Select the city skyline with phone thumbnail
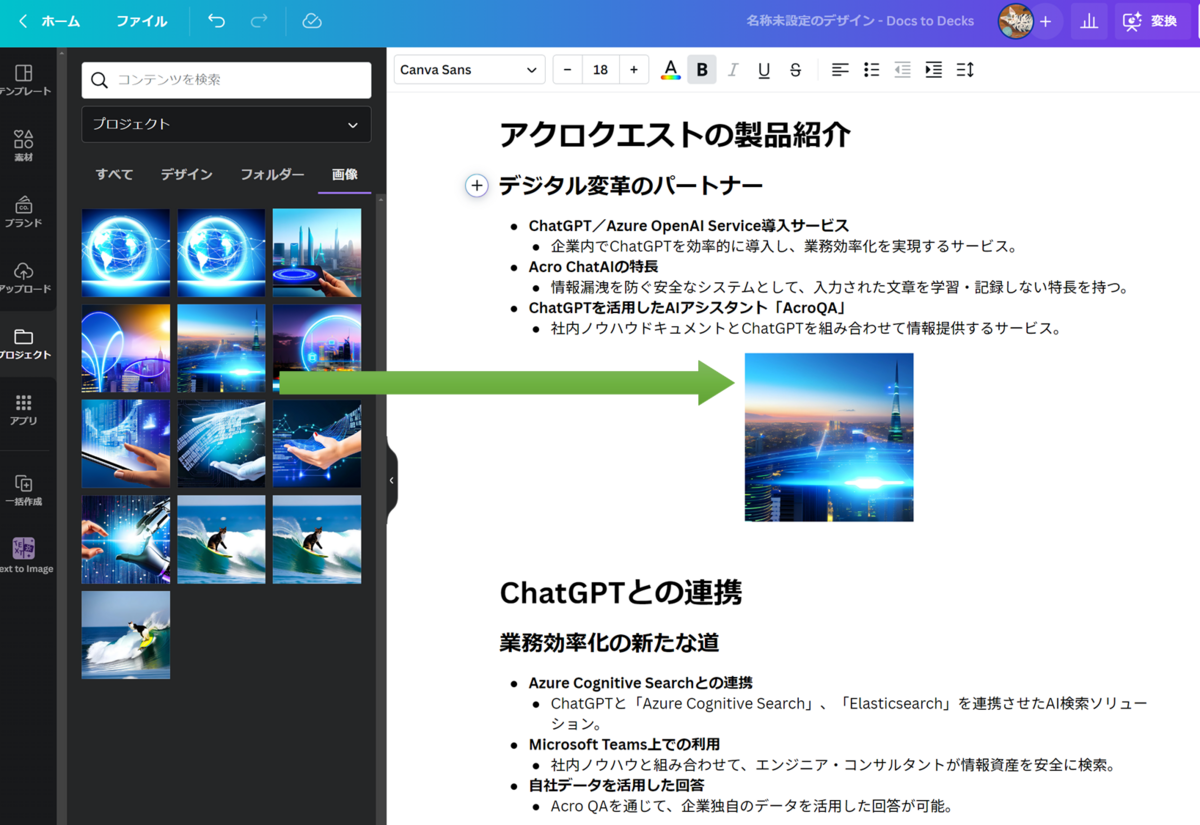The width and height of the screenshot is (1200, 825). point(317,252)
